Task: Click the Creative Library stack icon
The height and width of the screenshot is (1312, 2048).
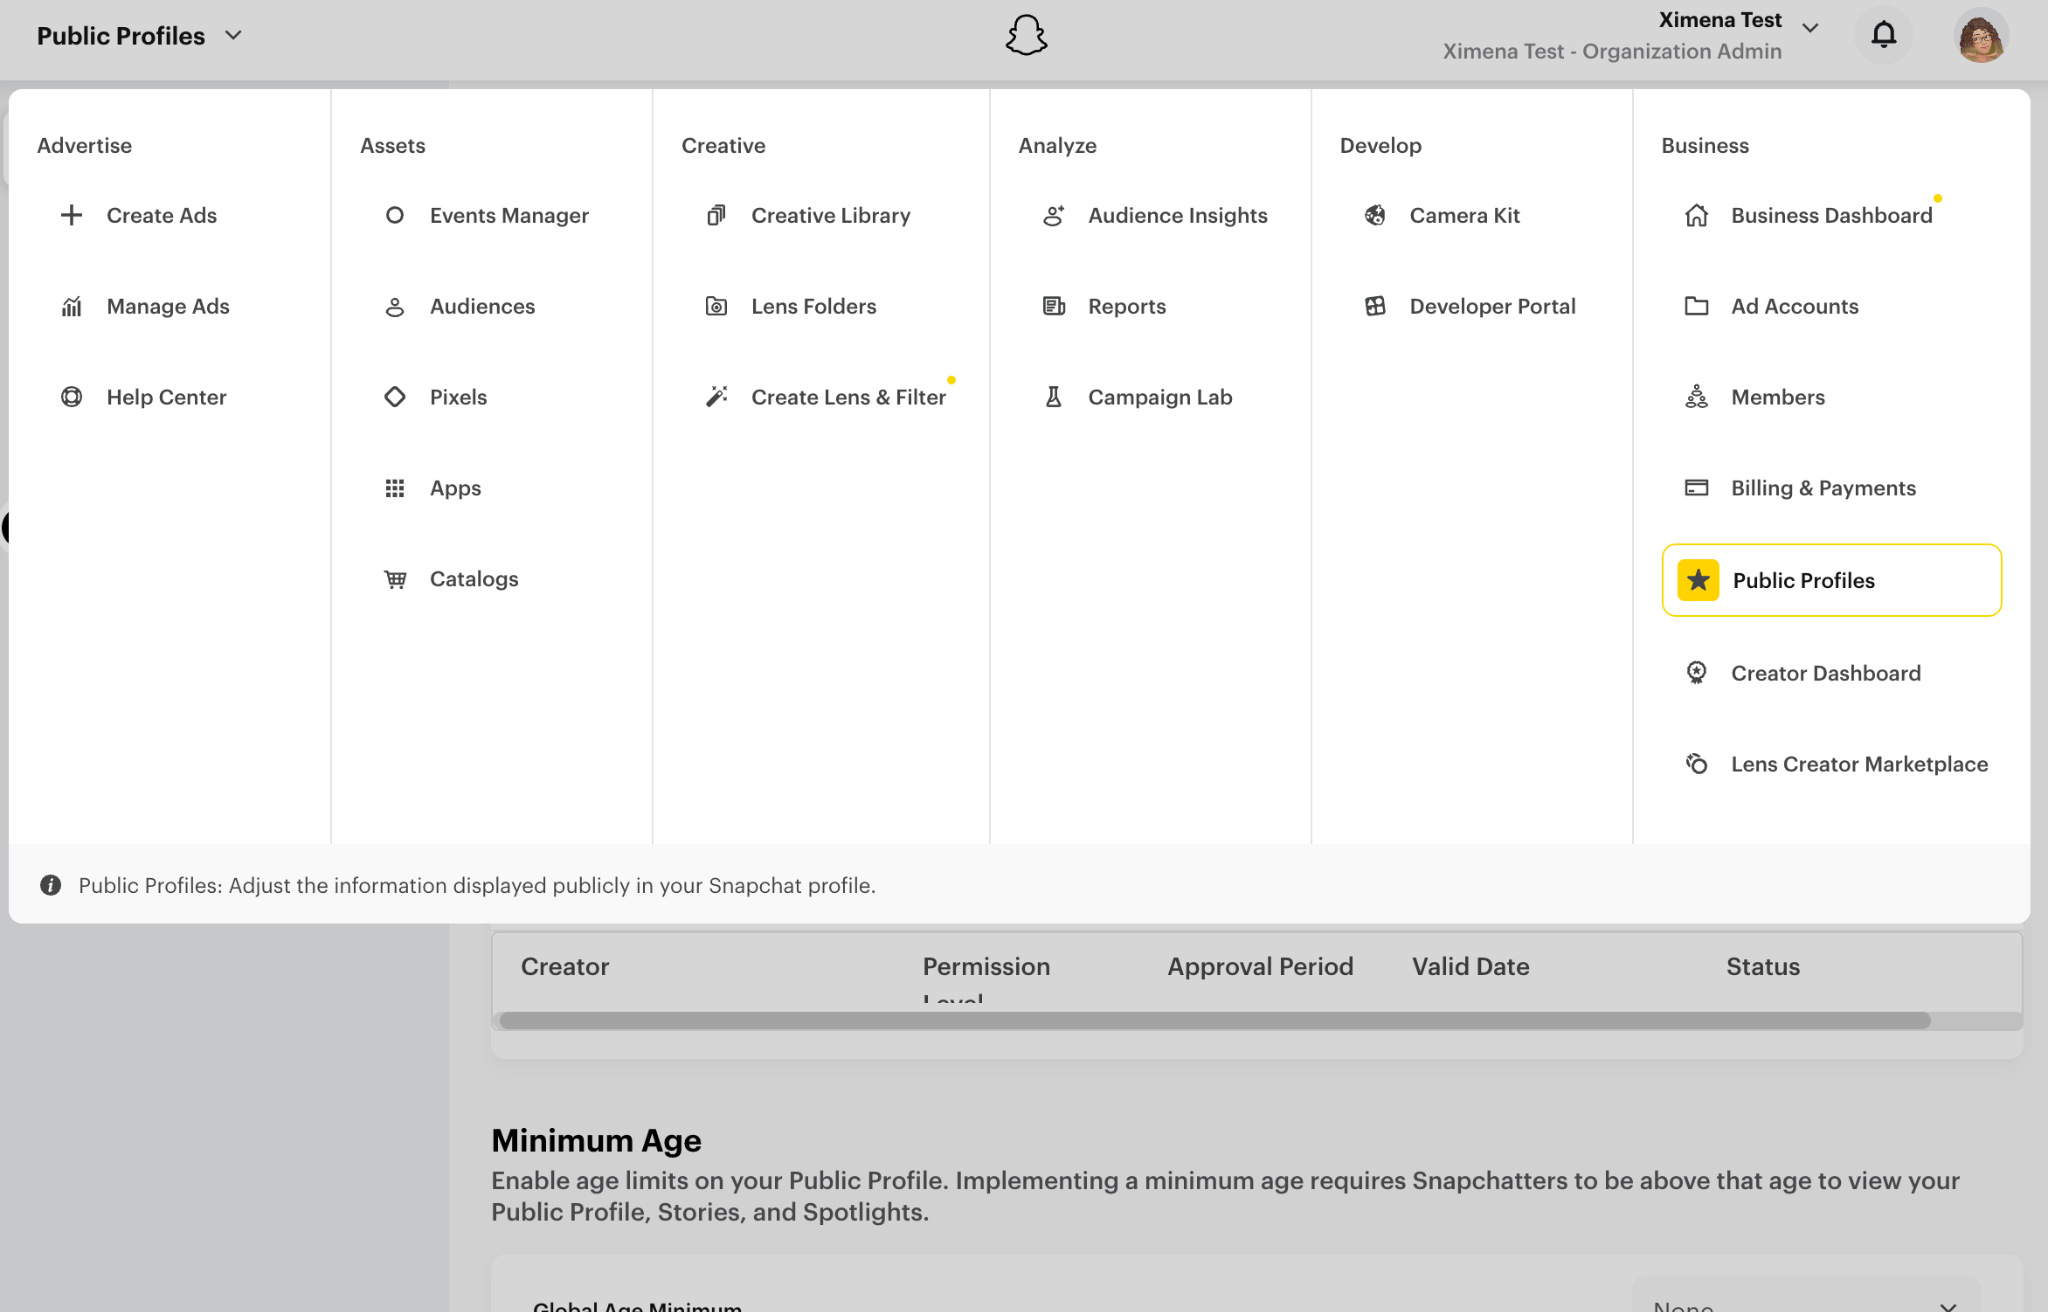Action: 716,215
